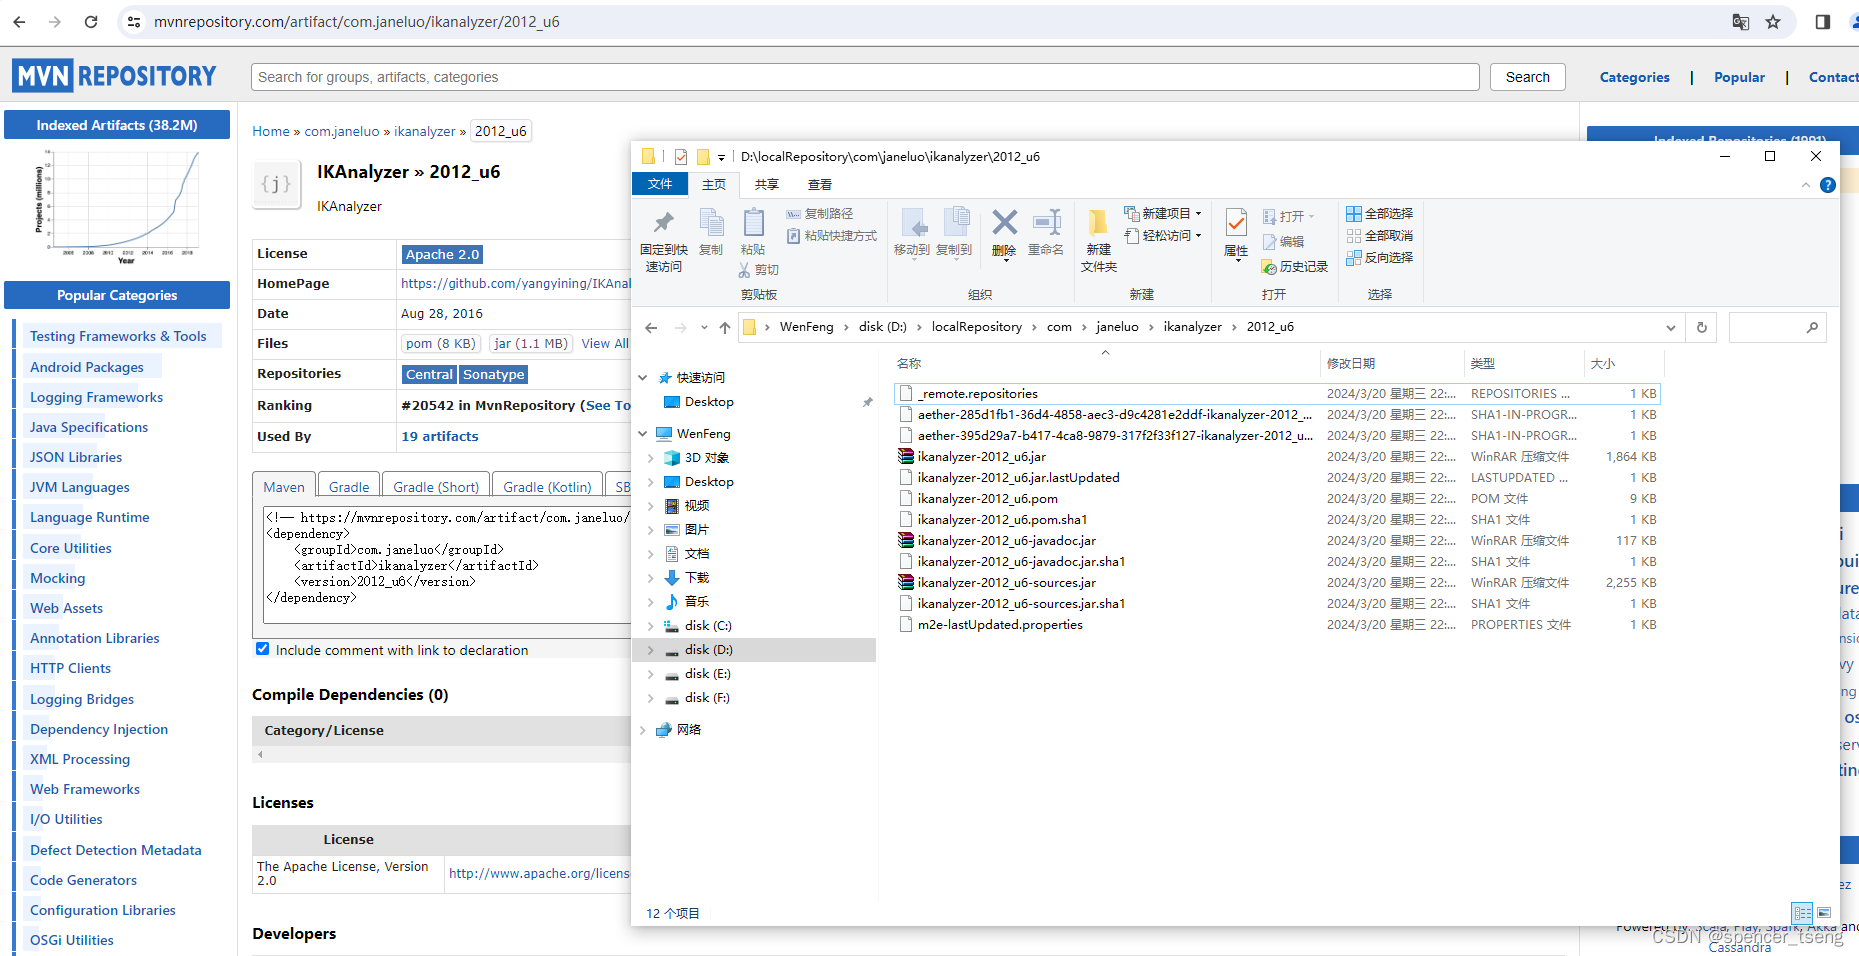Switch to large thumbnails view in status bar
The width and height of the screenshot is (1859, 956).
coord(1824,913)
